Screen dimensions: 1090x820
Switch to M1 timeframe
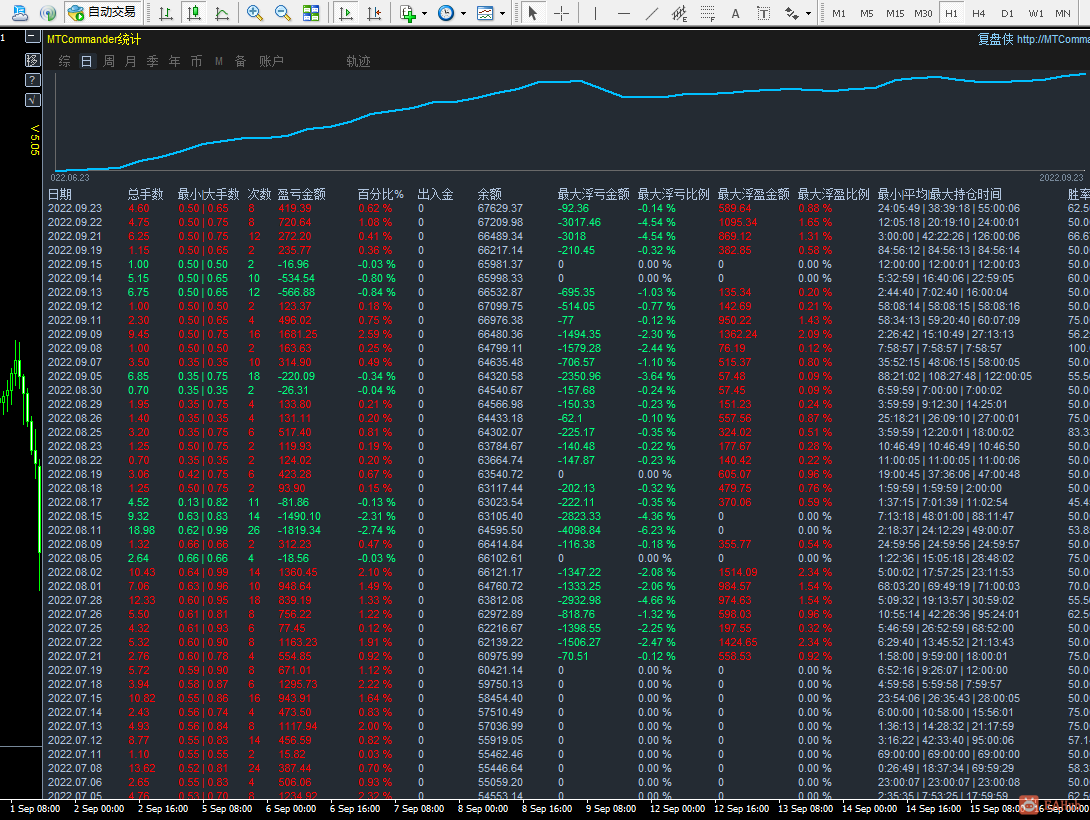click(x=839, y=13)
